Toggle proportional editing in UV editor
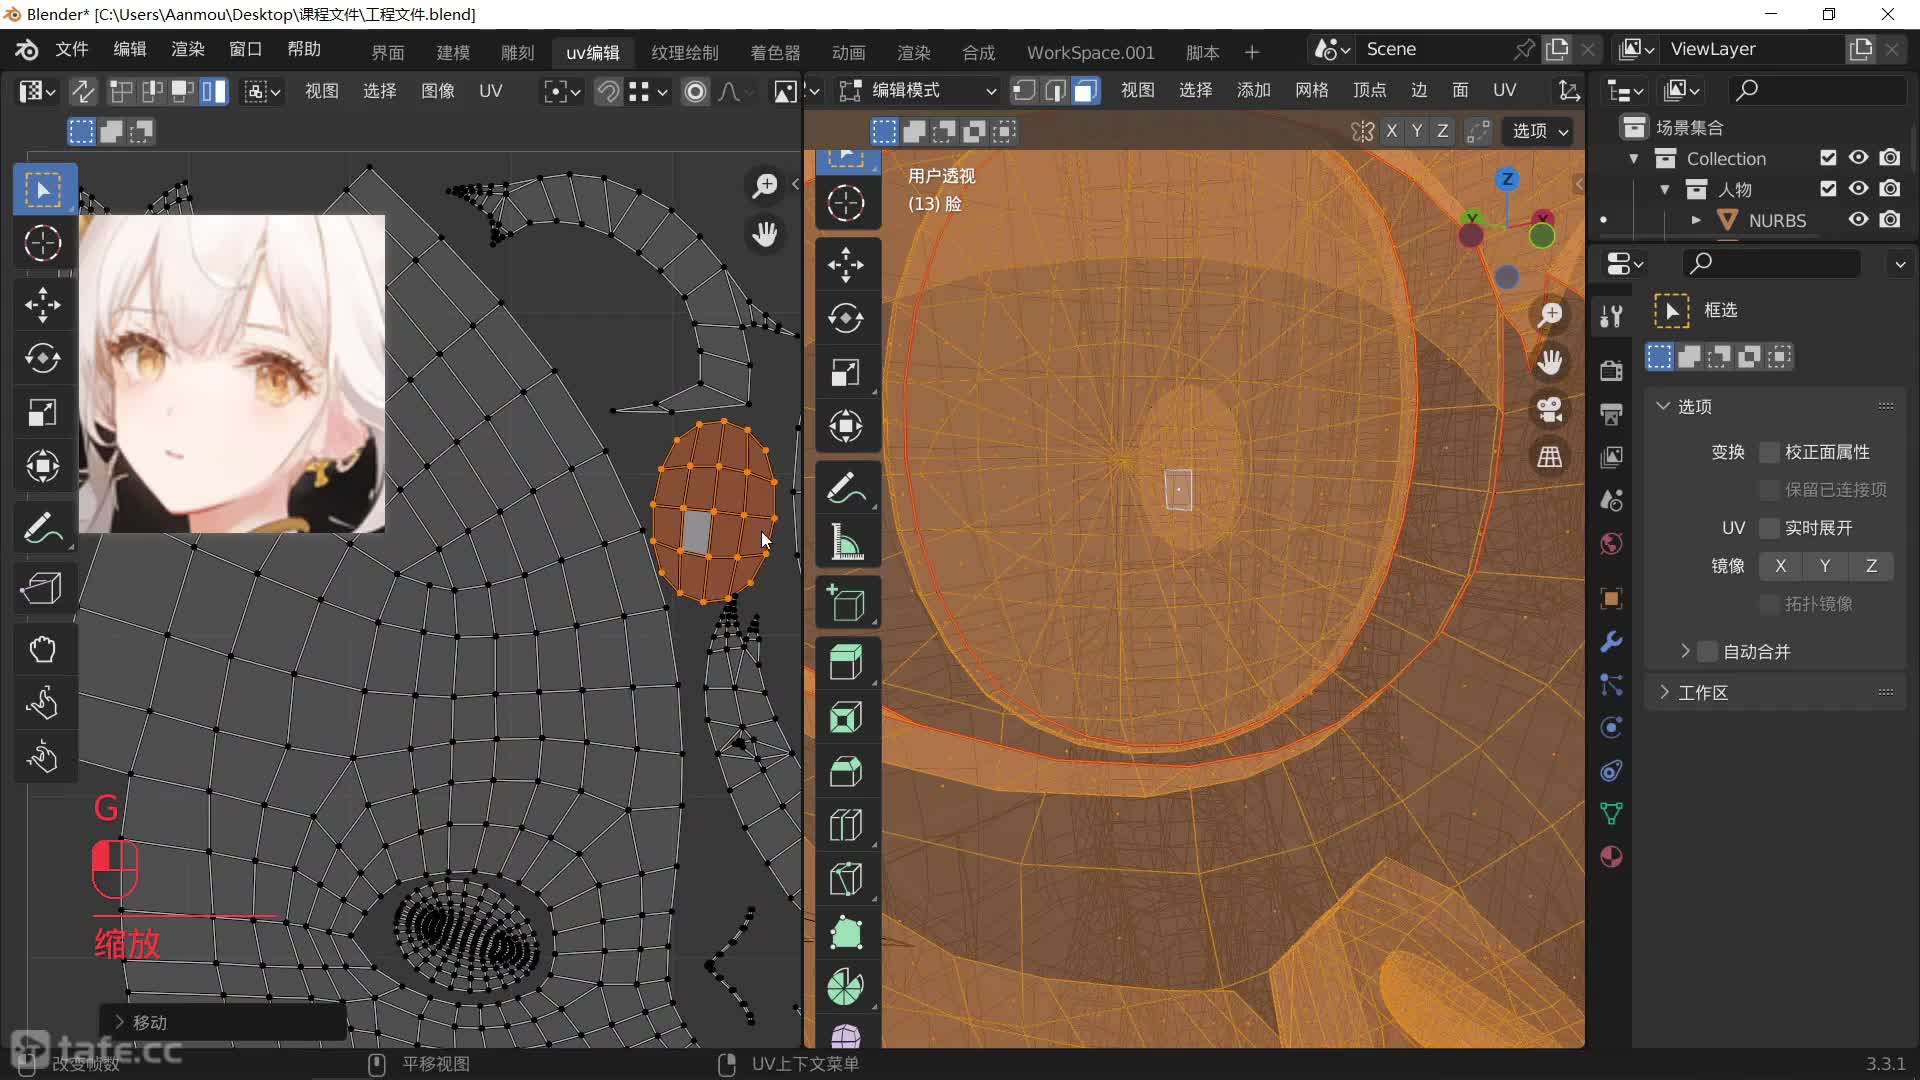 [696, 91]
